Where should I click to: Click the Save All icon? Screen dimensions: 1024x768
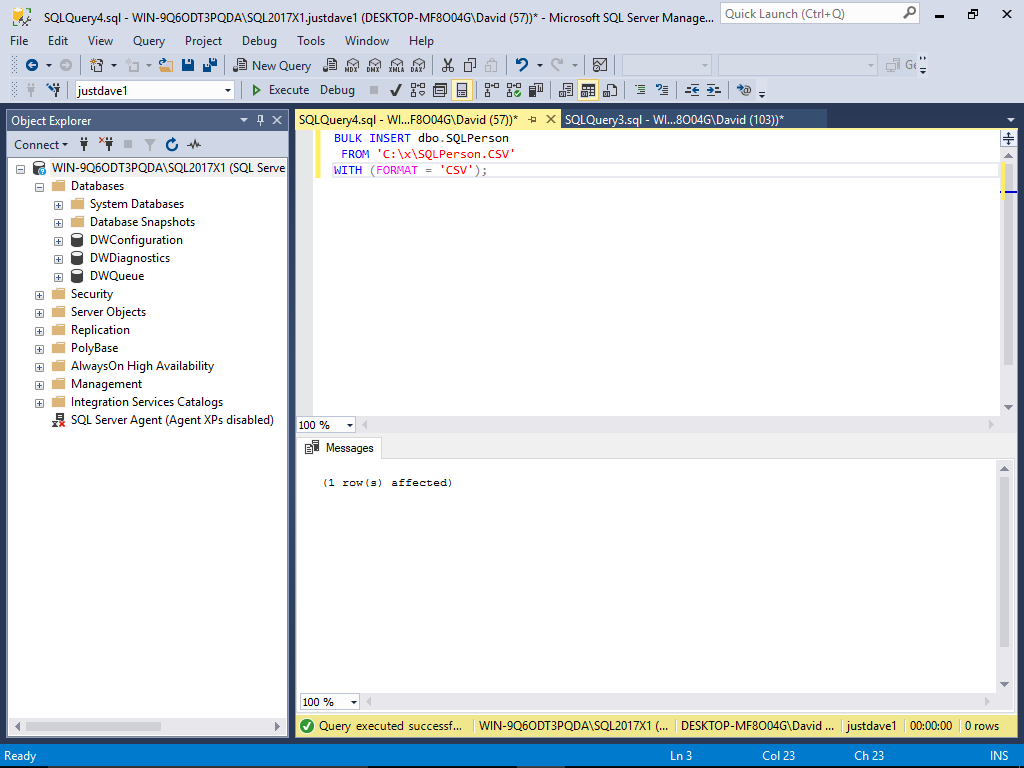coord(210,65)
